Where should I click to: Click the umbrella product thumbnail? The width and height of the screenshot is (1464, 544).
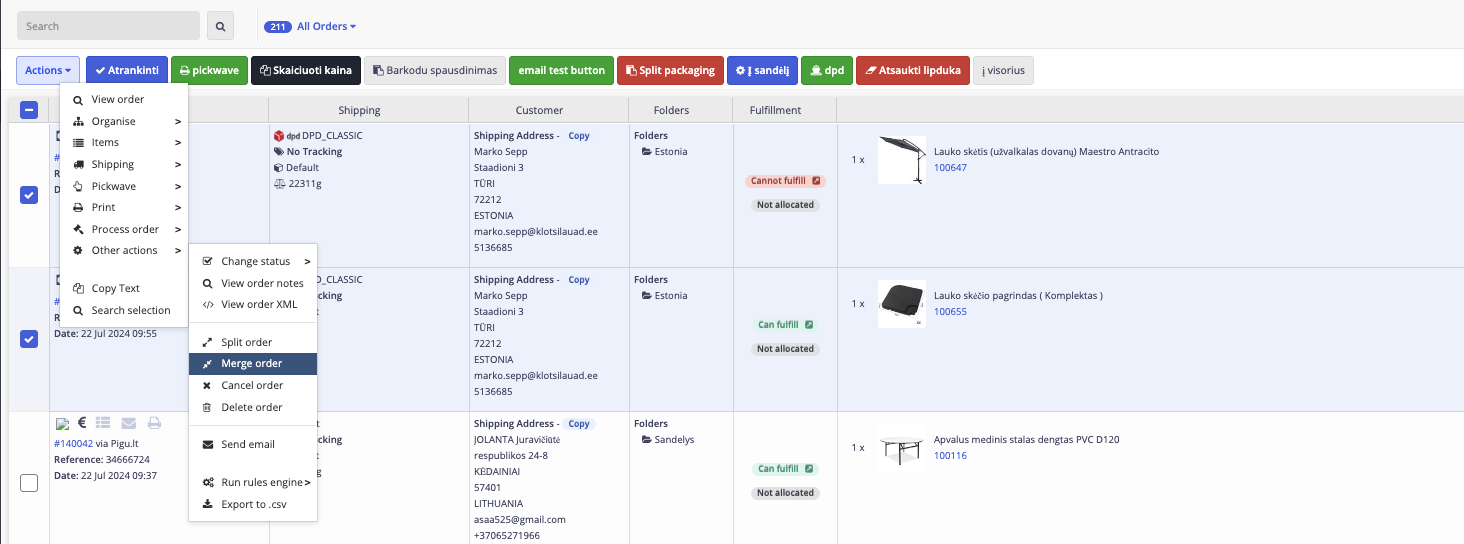901,160
